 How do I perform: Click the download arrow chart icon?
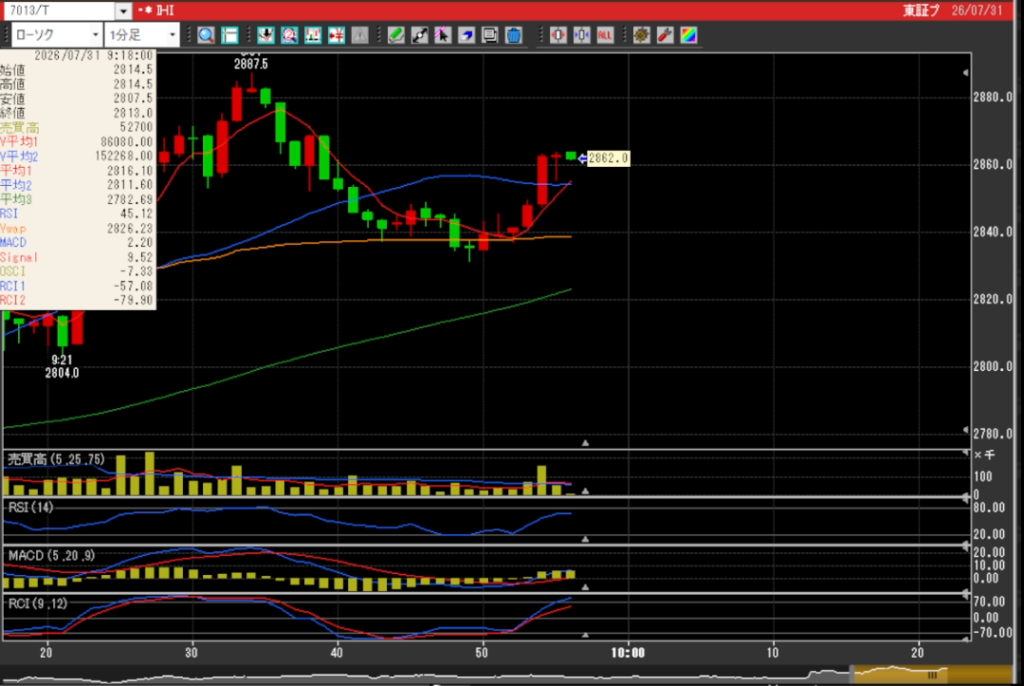(x=266, y=35)
